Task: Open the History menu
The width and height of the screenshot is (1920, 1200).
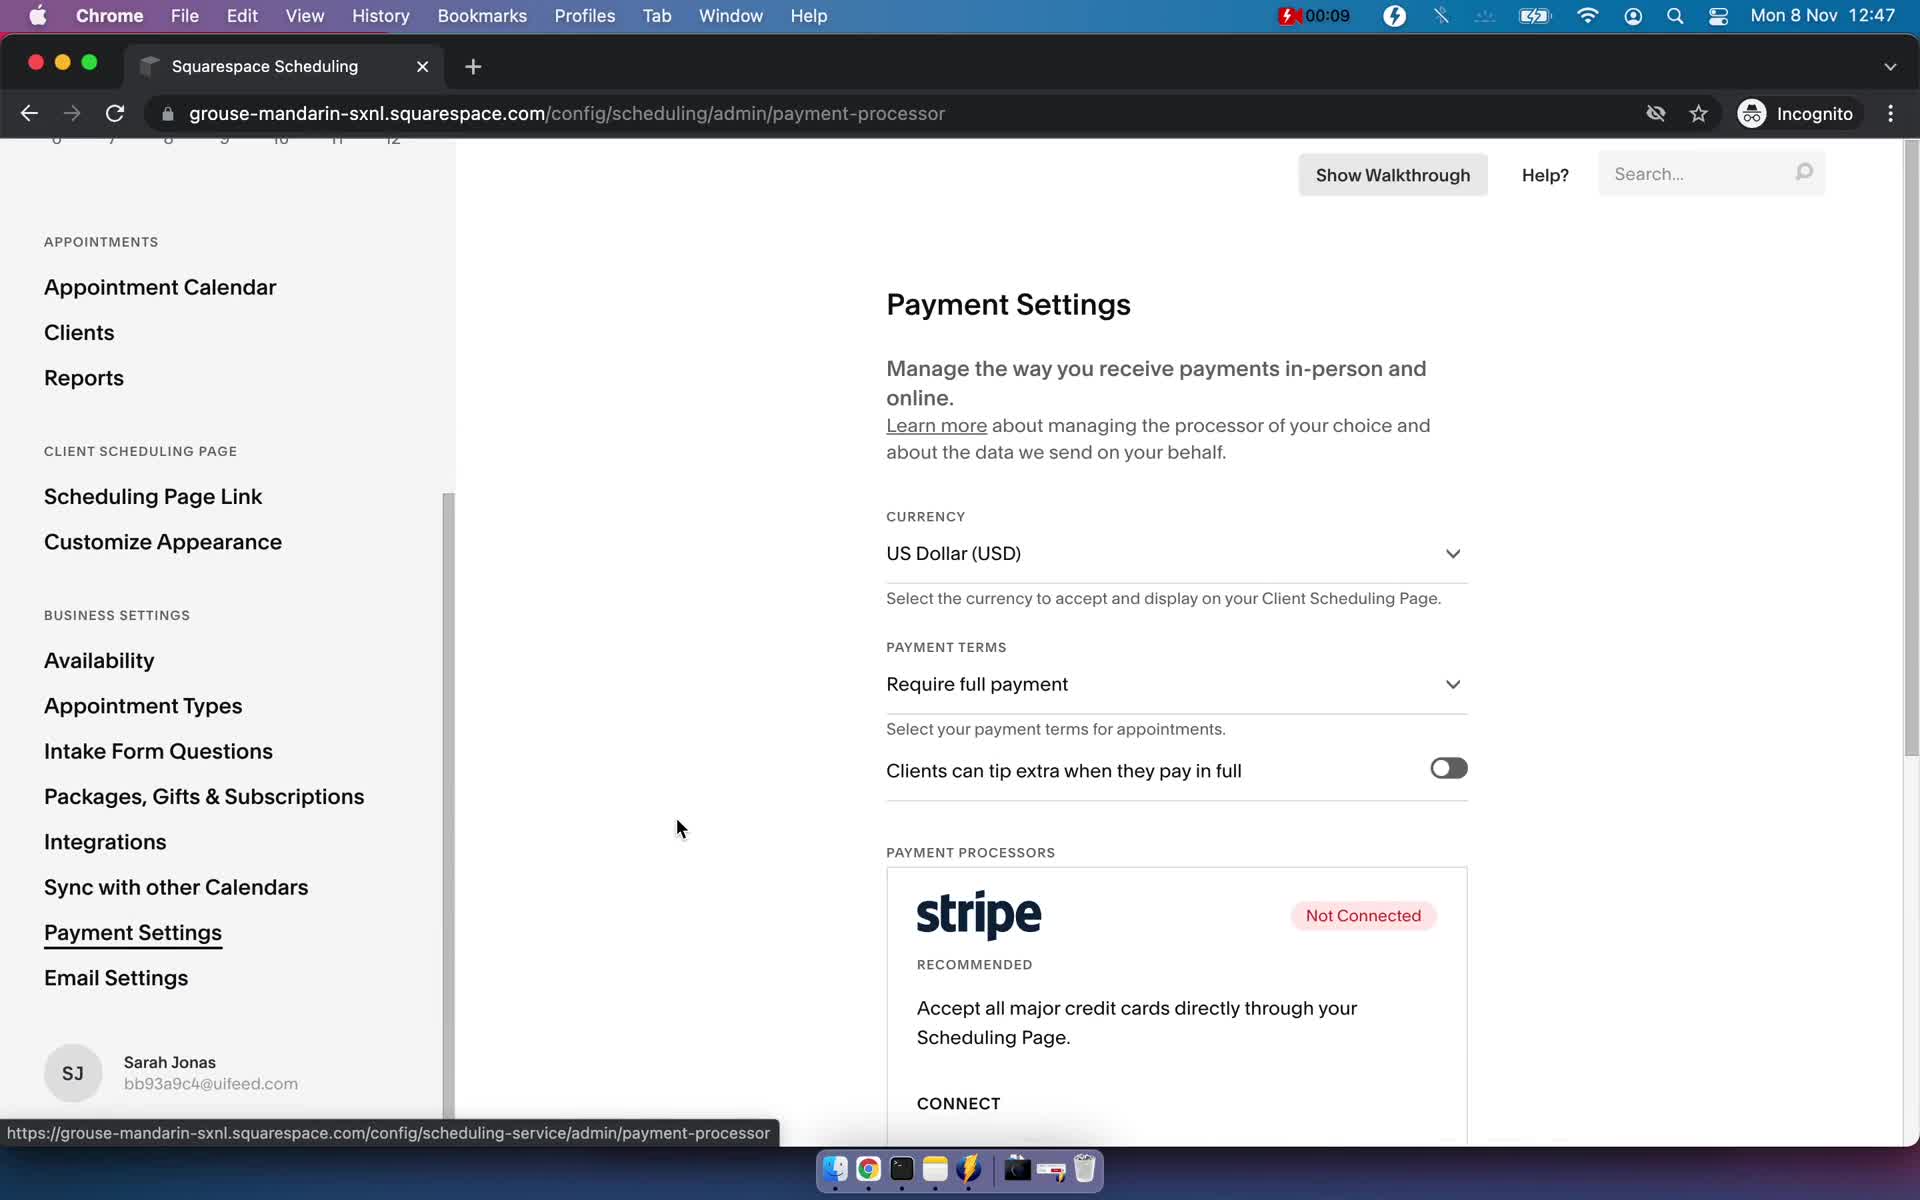Action: (x=380, y=16)
